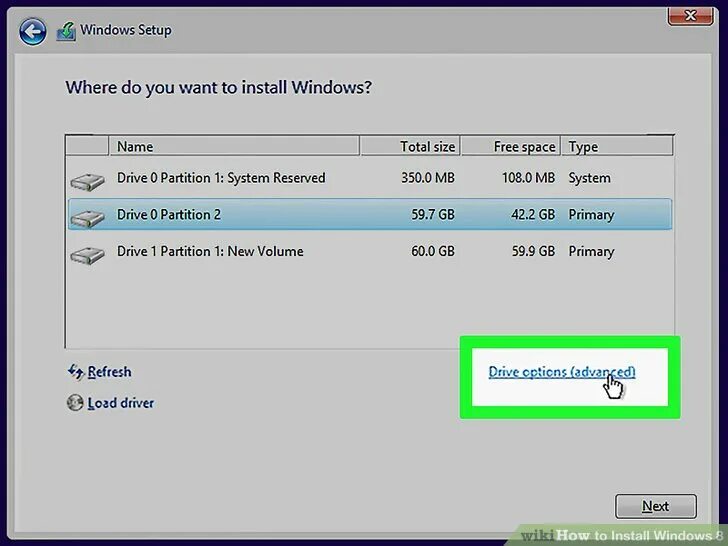
Task: Sort by the Total size column header
Action: (410, 146)
